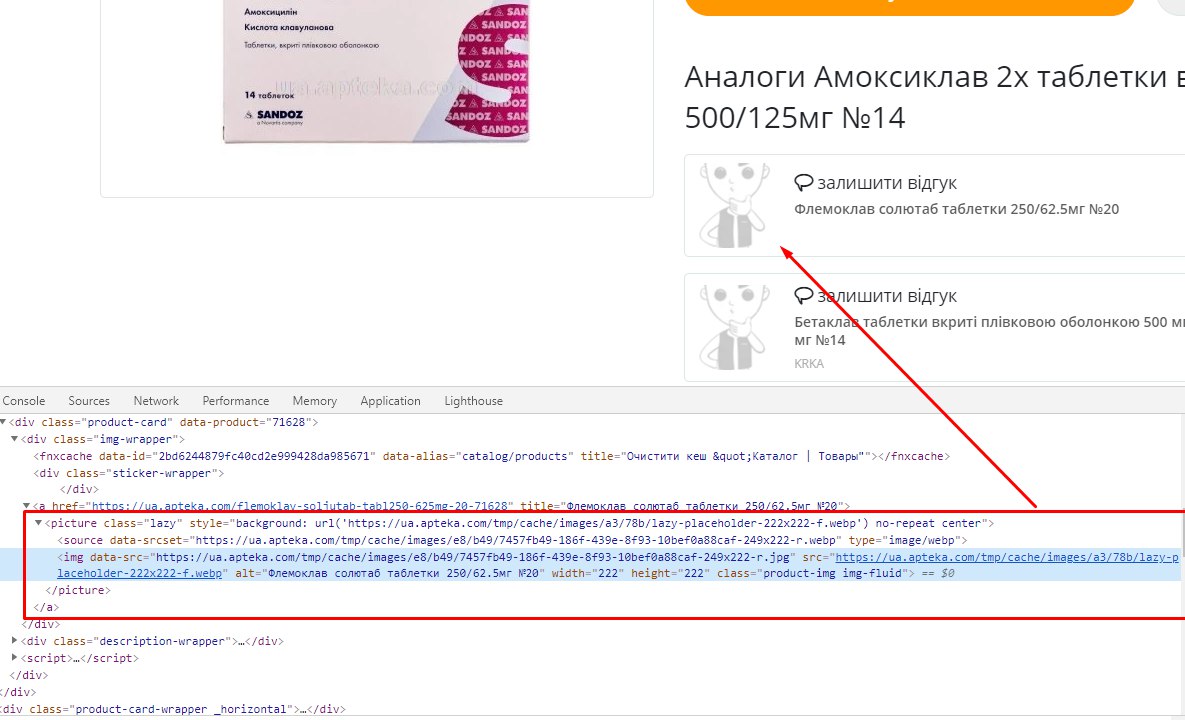1185x720 pixels.
Task: Expand the collapsed script node
Action: pyautogui.click(x=14, y=658)
